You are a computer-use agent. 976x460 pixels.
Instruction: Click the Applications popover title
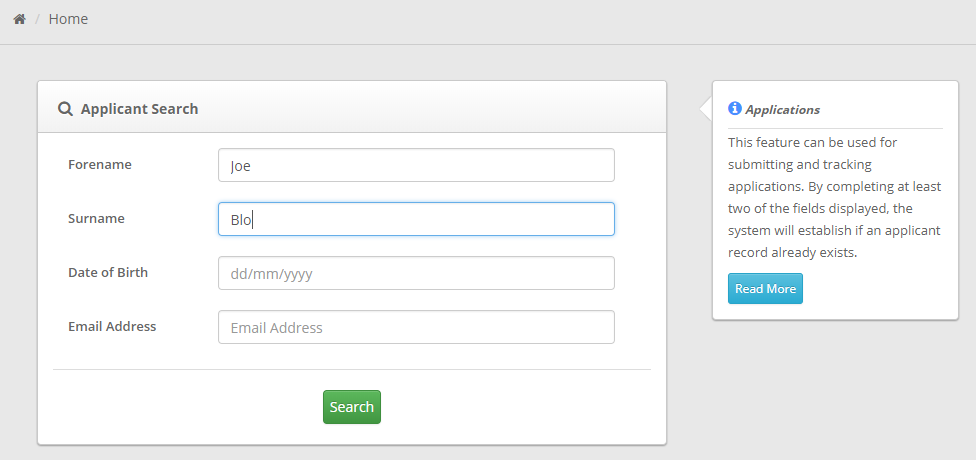click(782, 110)
